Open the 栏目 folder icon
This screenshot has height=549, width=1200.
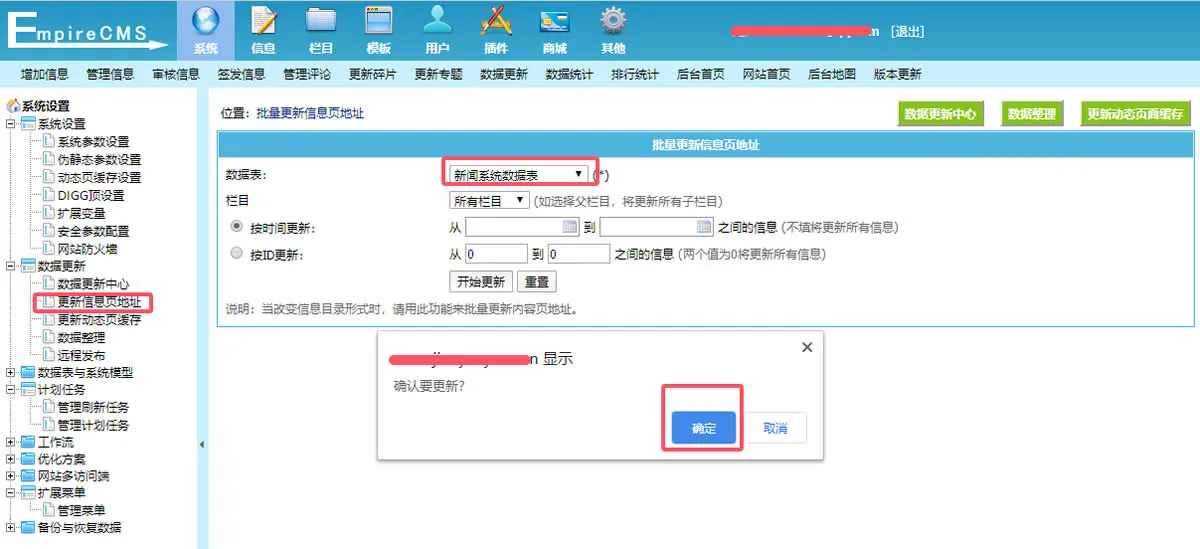pyautogui.click(x=321, y=22)
